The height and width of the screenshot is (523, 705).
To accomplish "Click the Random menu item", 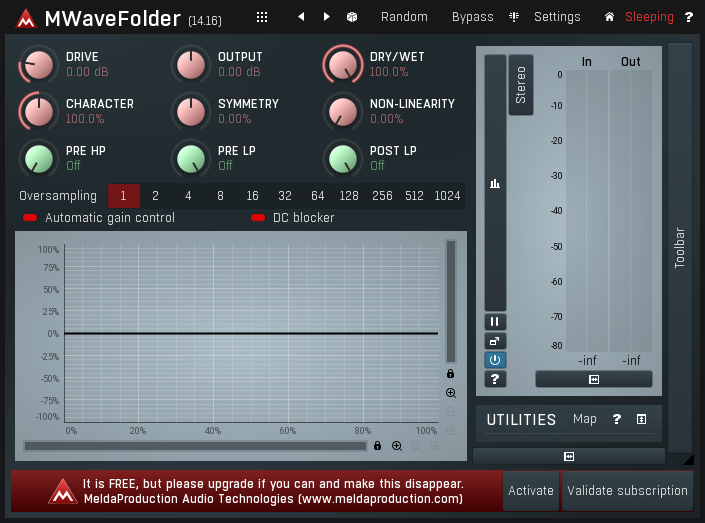I will pos(404,17).
